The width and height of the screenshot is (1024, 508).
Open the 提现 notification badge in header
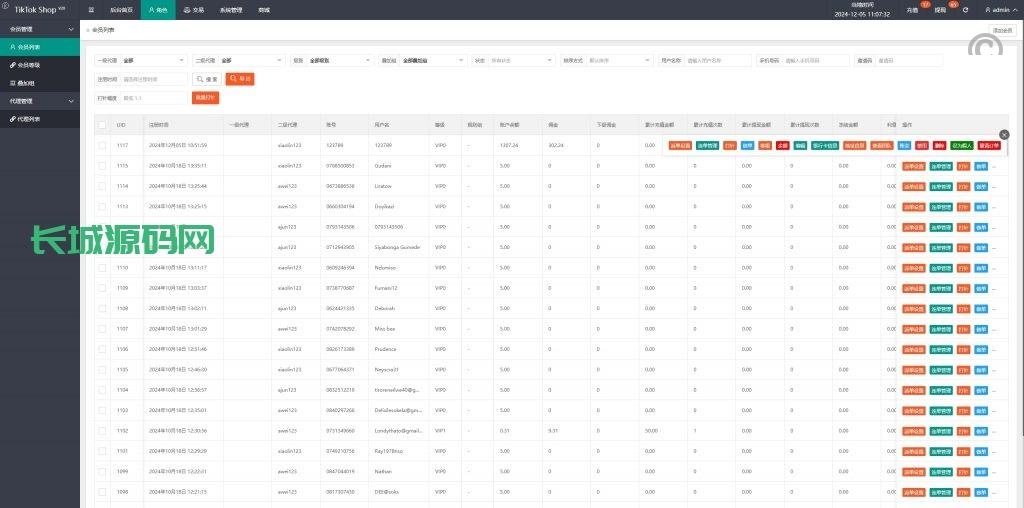click(941, 9)
